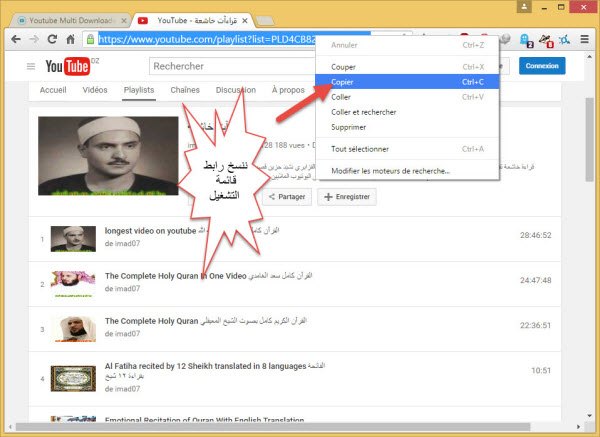Select Supprimer in context menu
Viewport: 600px width, 437px height.
(407, 127)
